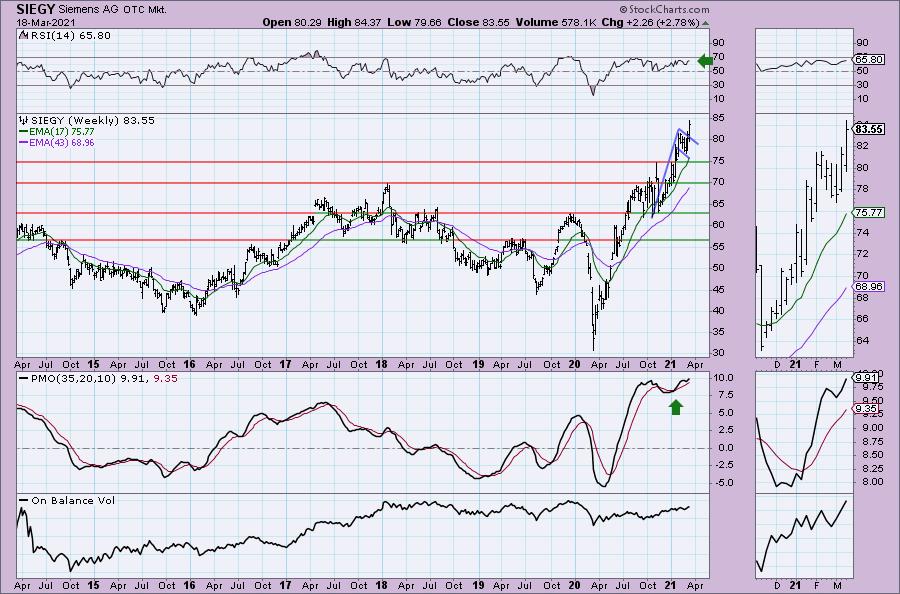This screenshot has width=900, height=594.
Task: Select the SIEGY (Weekly) 83.55 legend
Action: 92,121
